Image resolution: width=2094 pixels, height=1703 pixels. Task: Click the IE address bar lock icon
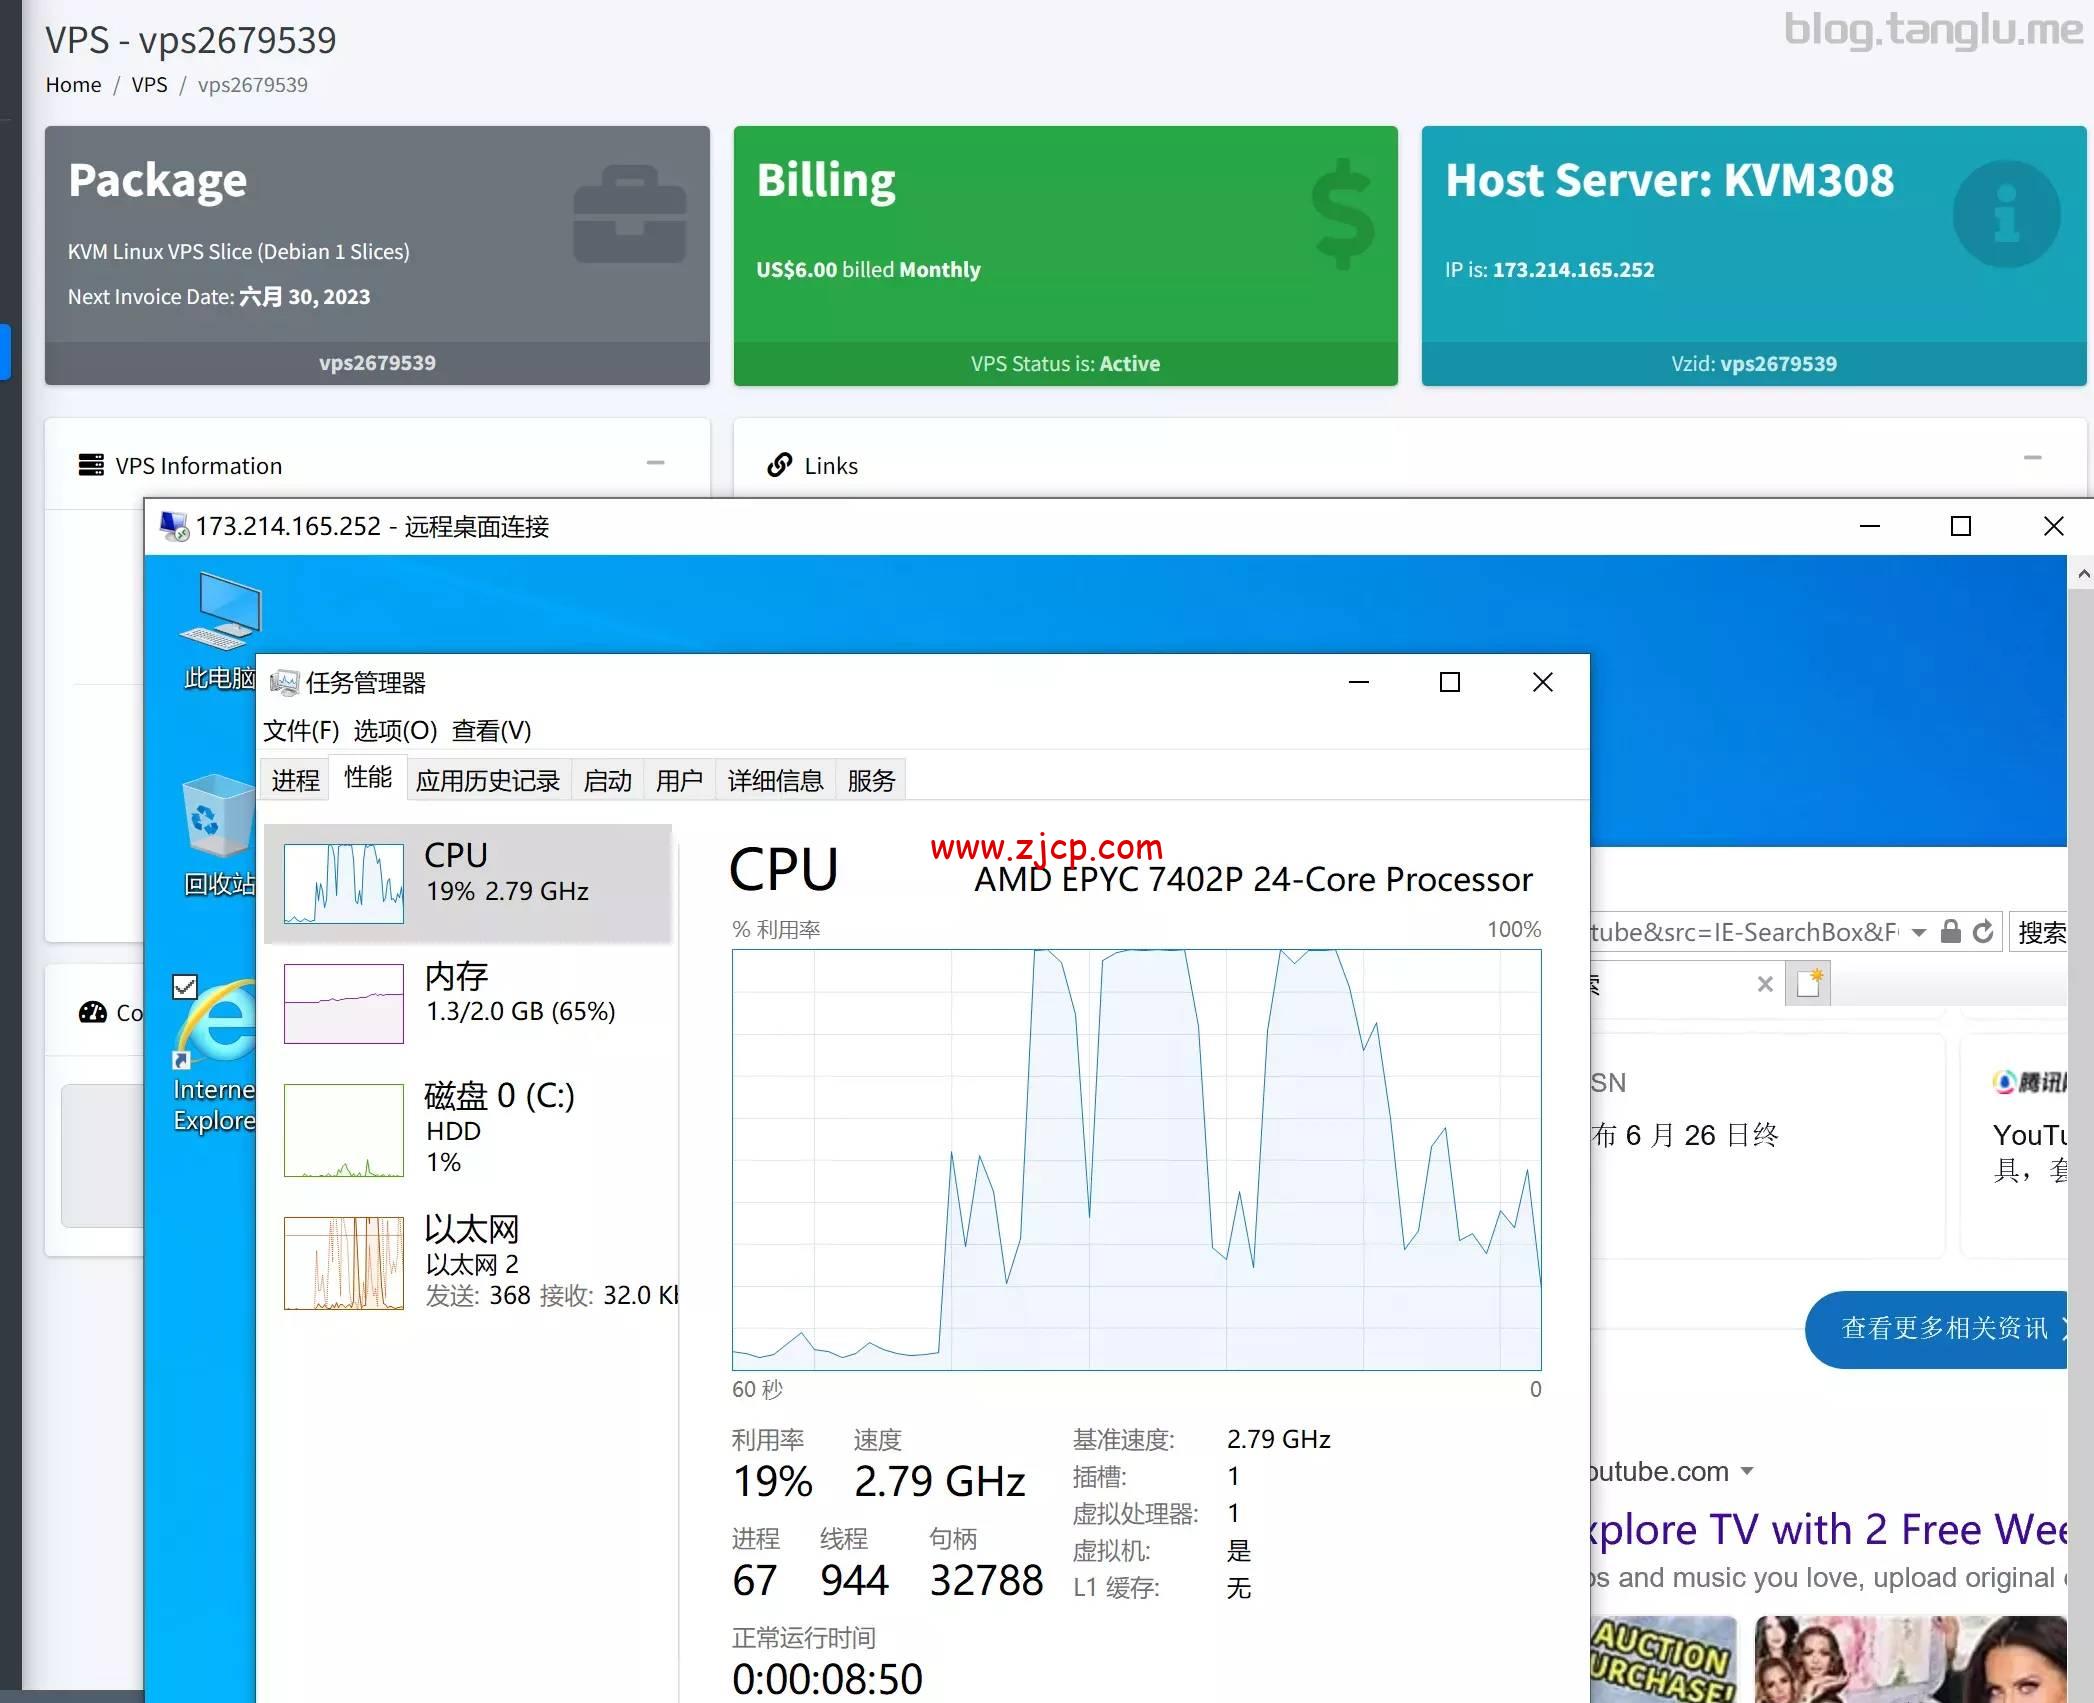[x=1950, y=932]
